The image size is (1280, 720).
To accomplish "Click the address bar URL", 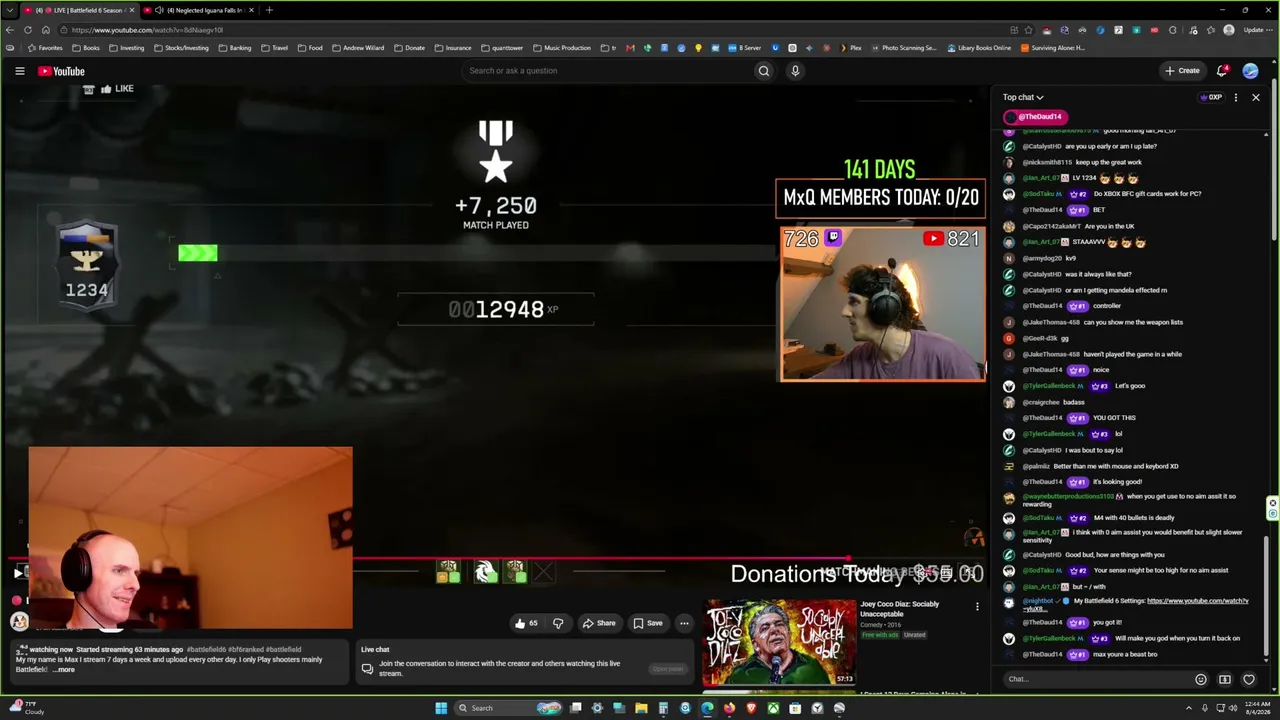I will pos(147,30).
